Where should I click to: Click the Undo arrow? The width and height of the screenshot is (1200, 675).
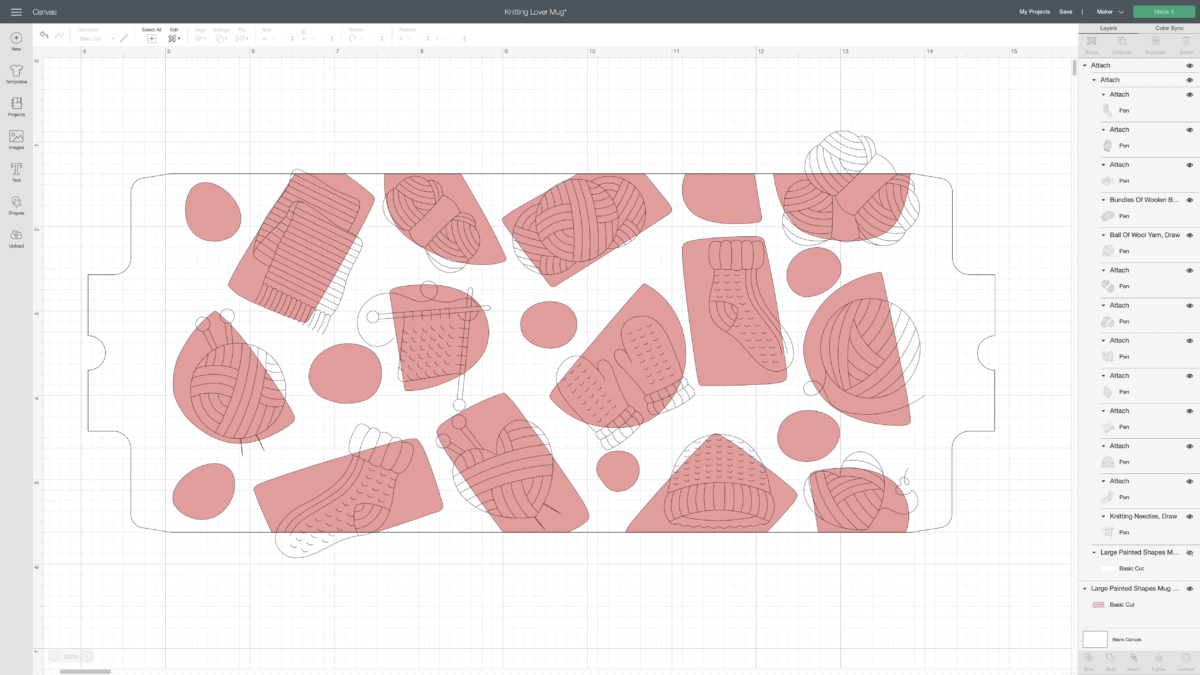pyautogui.click(x=44, y=35)
